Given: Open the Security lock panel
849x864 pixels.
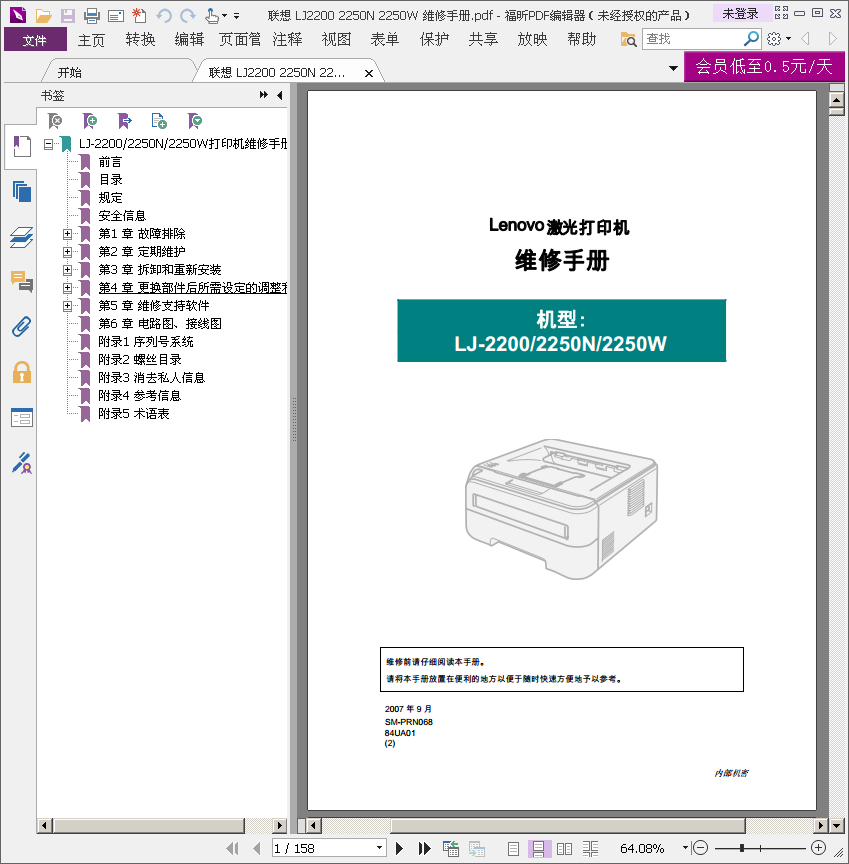Looking at the screenshot, I should [x=22, y=372].
